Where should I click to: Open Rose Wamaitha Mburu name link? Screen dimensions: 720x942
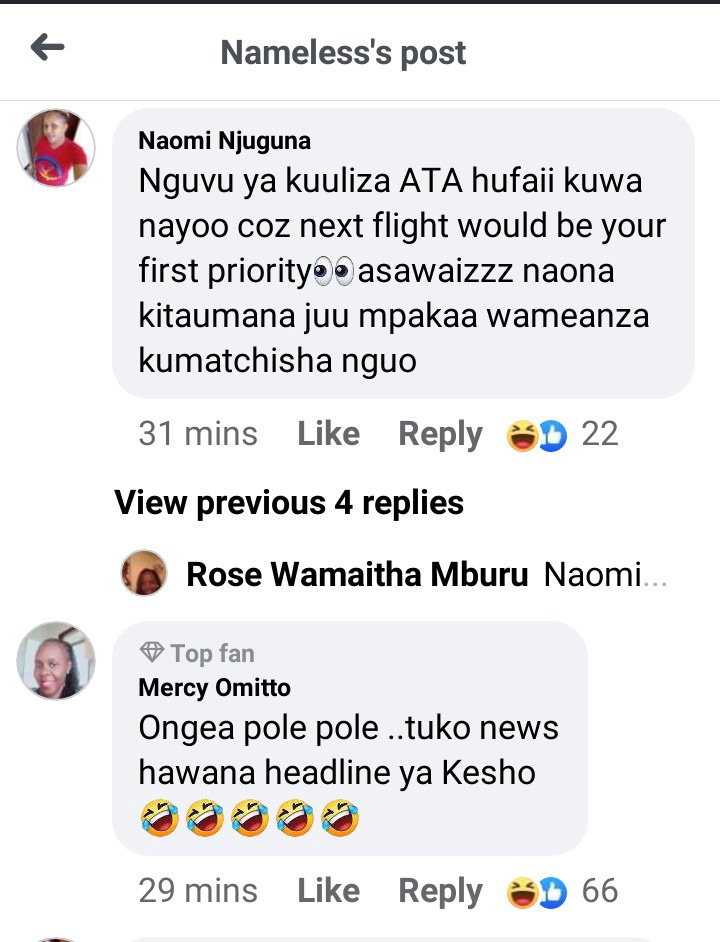[357, 574]
